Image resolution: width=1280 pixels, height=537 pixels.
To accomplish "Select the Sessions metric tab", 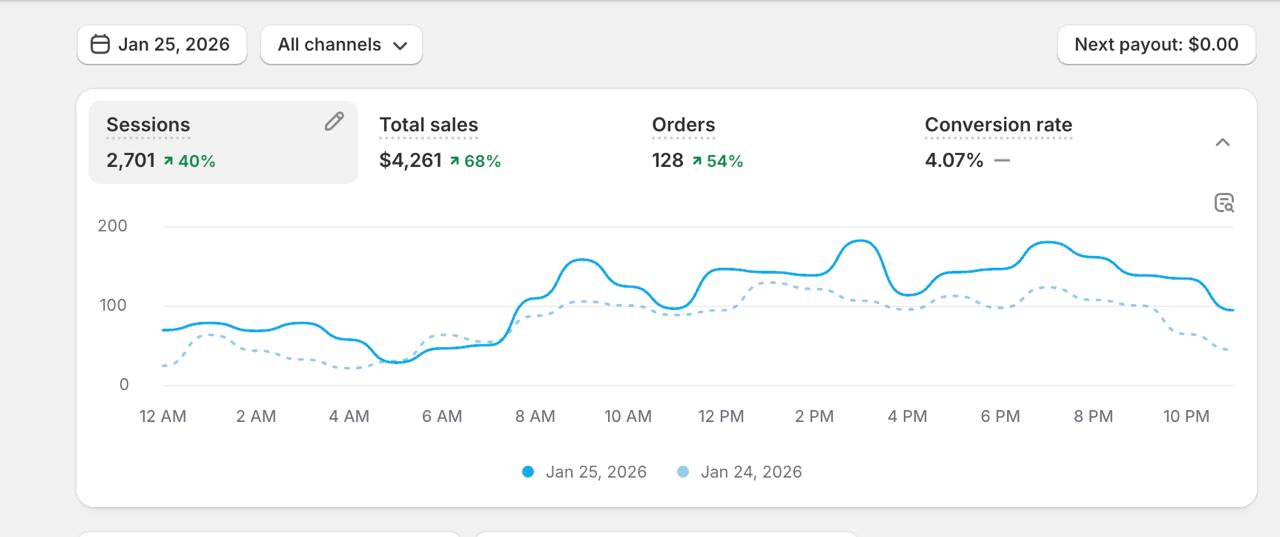I will pos(222,142).
